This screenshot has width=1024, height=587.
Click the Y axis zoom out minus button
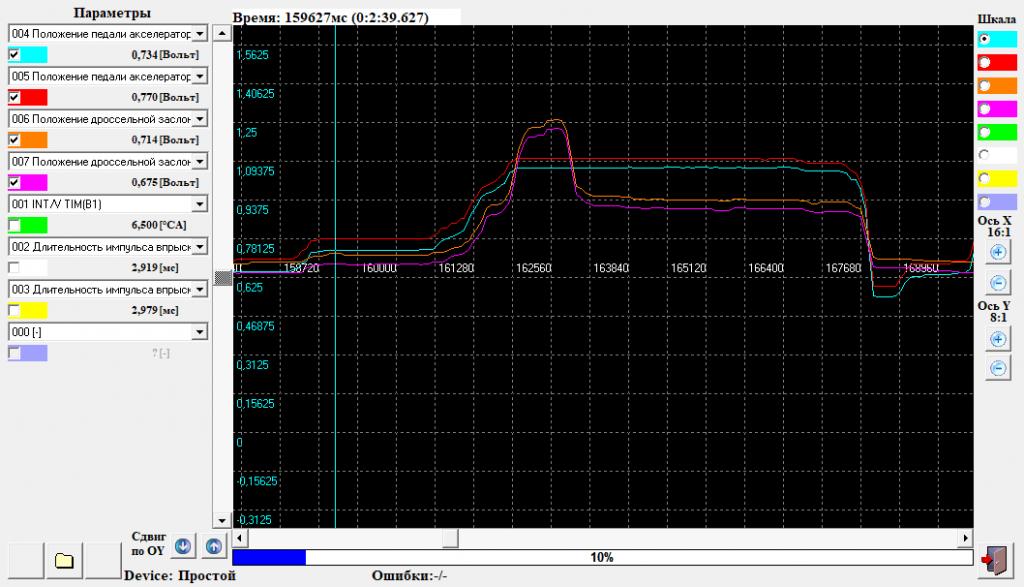coord(998,368)
